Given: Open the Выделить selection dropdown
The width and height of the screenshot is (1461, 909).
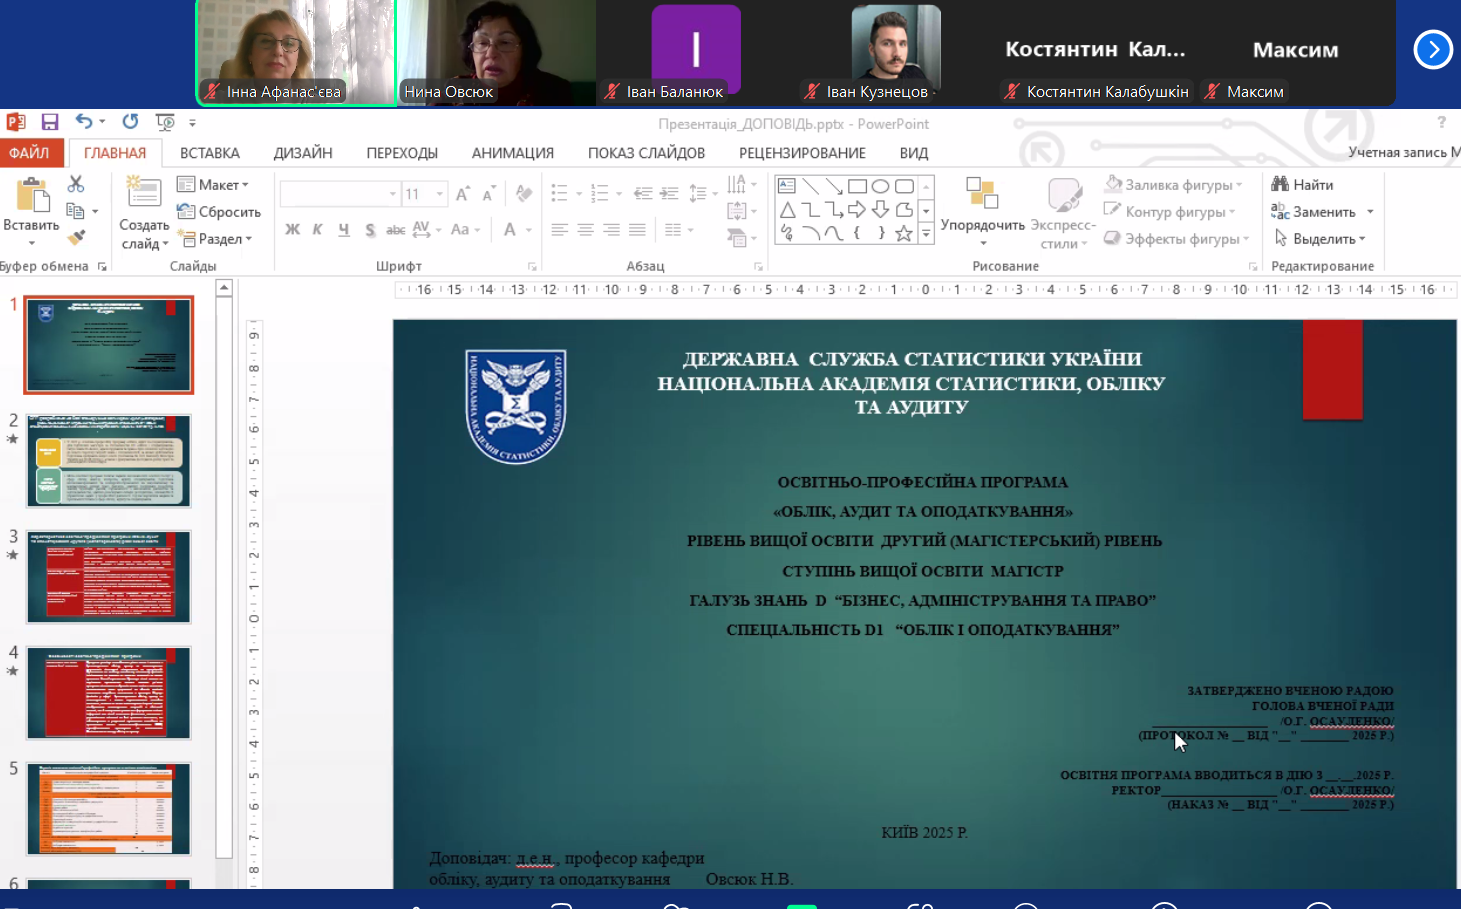Looking at the screenshot, I should [x=1320, y=239].
